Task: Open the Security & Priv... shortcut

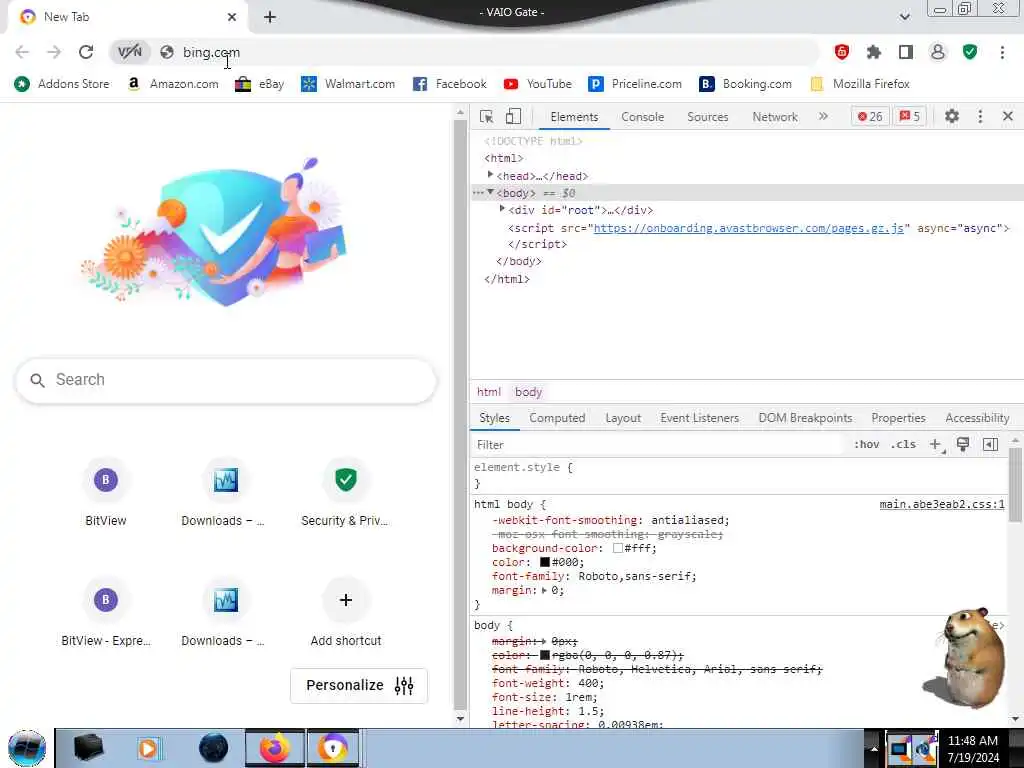Action: (x=345, y=492)
